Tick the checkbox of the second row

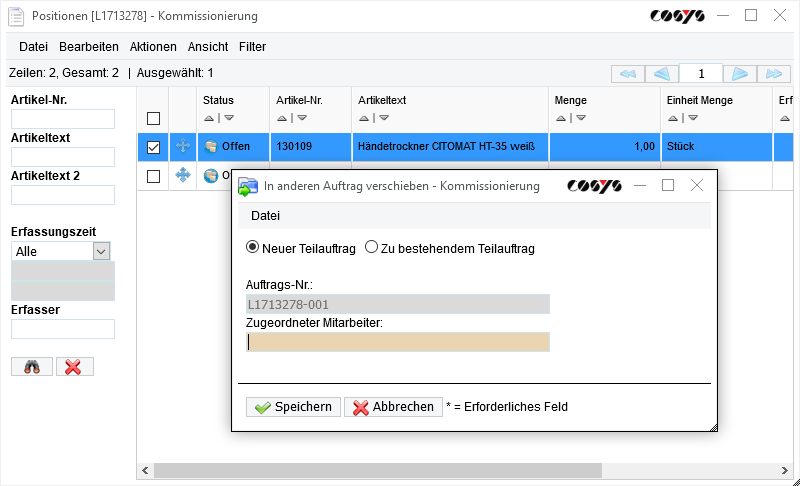coord(153,176)
